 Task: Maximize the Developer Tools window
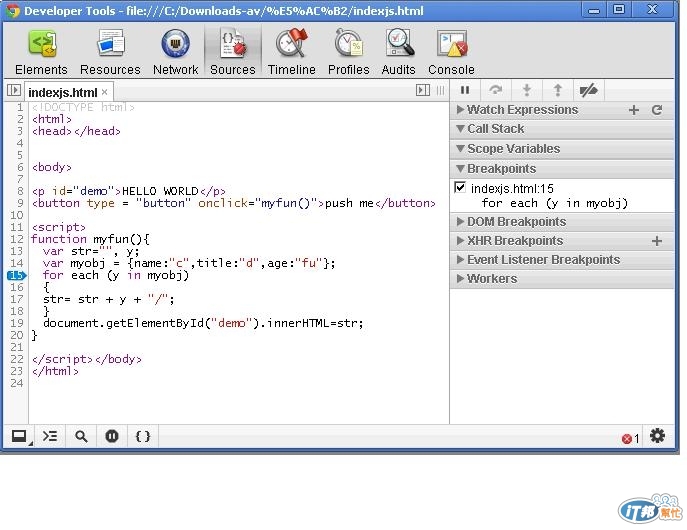(x=619, y=9)
